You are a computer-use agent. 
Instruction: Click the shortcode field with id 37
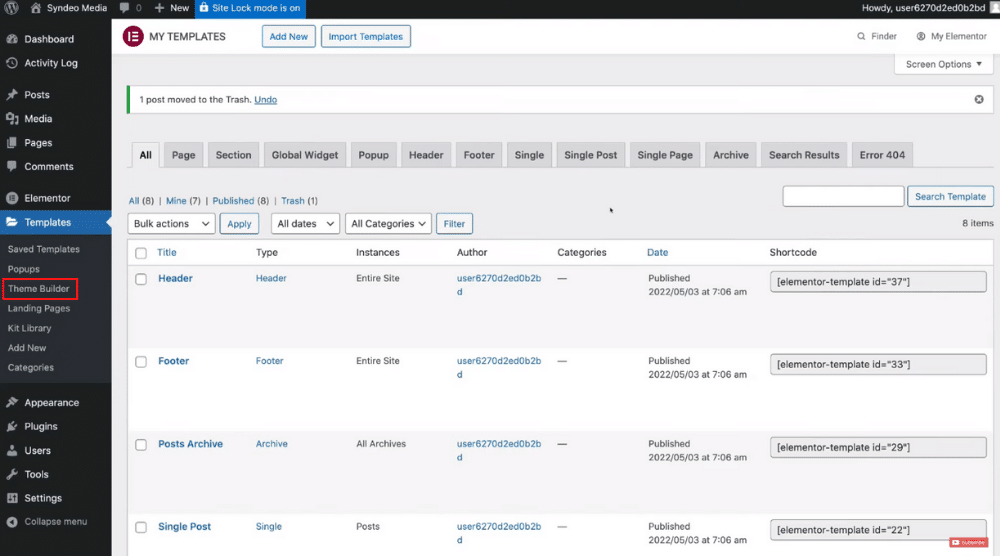[x=878, y=282]
